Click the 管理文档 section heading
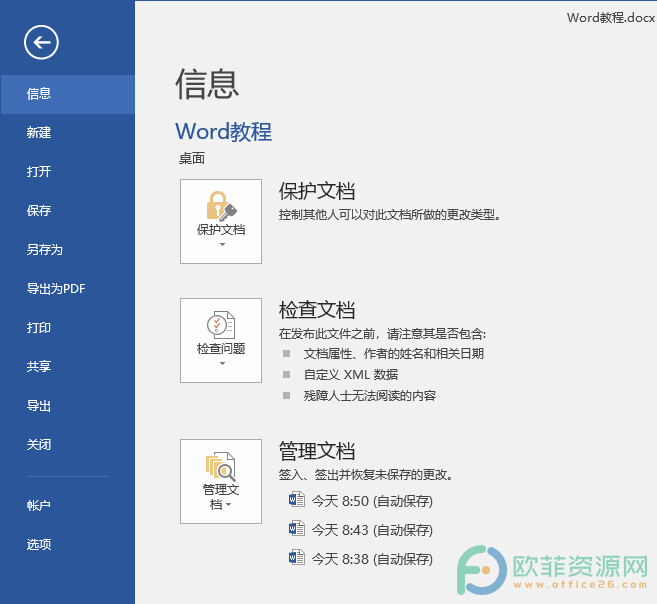 (317, 451)
